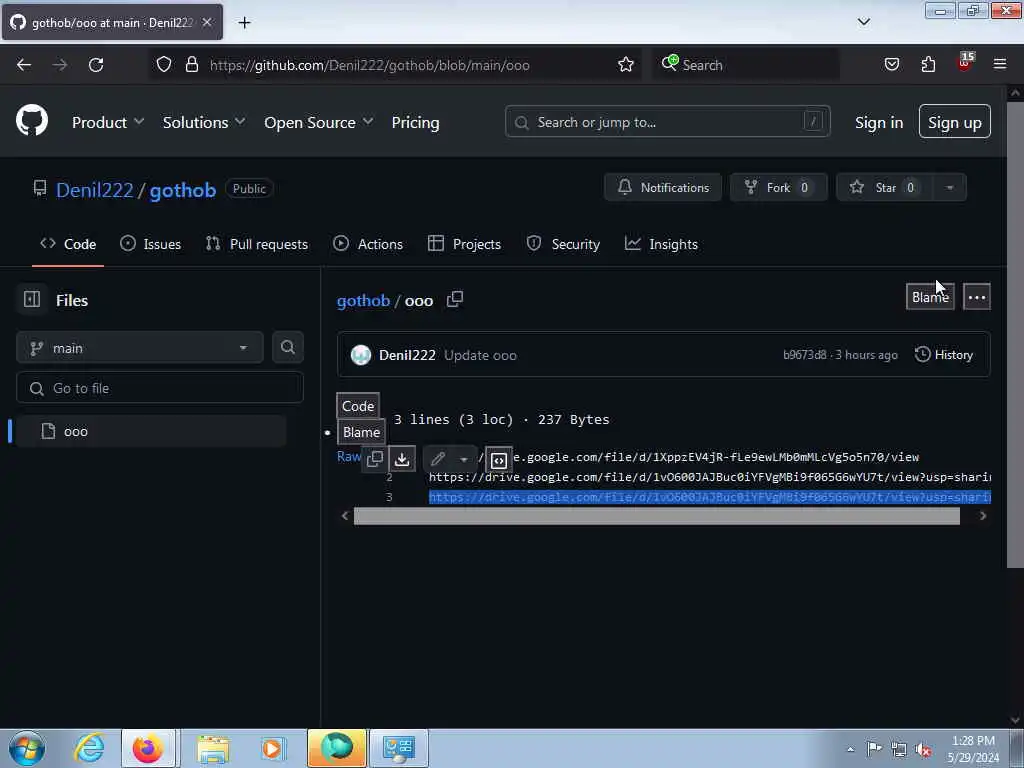
Task: Bookmark this page with the star icon
Action: coord(626,65)
